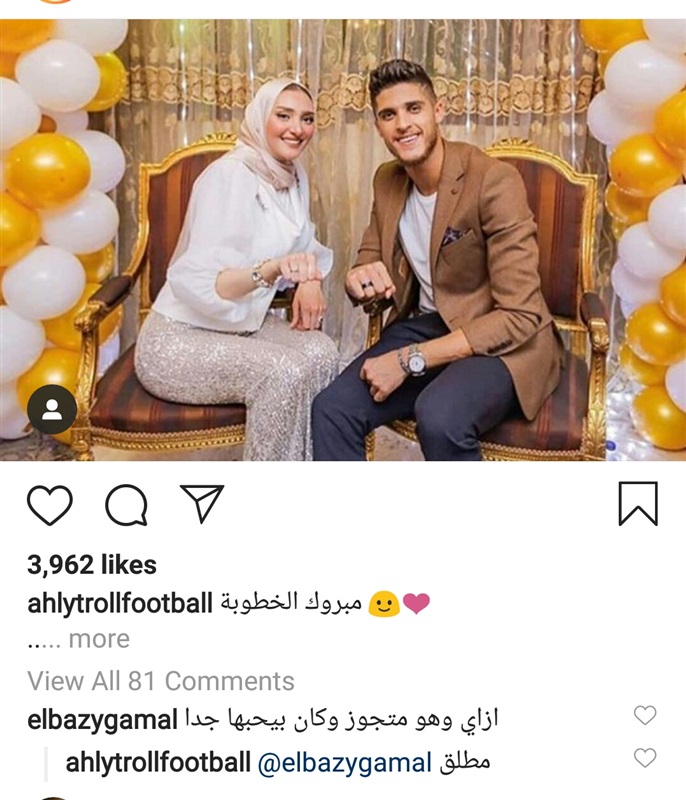Image resolution: width=686 pixels, height=800 pixels.
Task: Open ahlytrollfootball profile from the caption
Action: point(120,603)
